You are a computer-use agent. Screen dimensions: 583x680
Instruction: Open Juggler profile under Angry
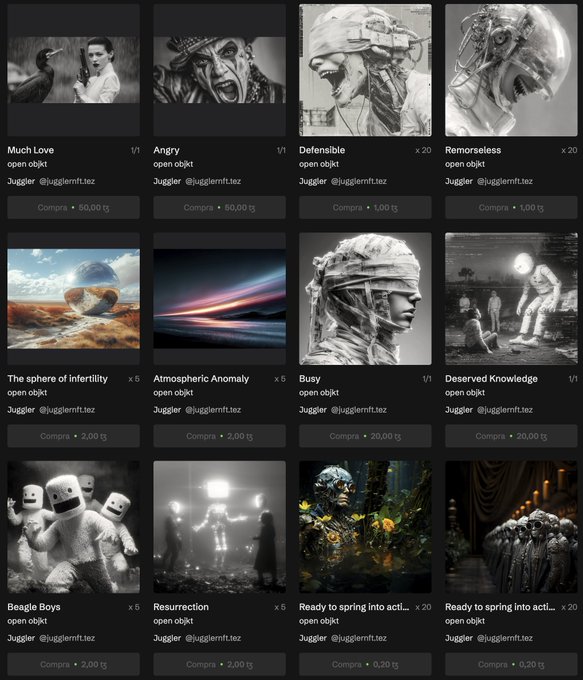pyautogui.click(x=197, y=181)
